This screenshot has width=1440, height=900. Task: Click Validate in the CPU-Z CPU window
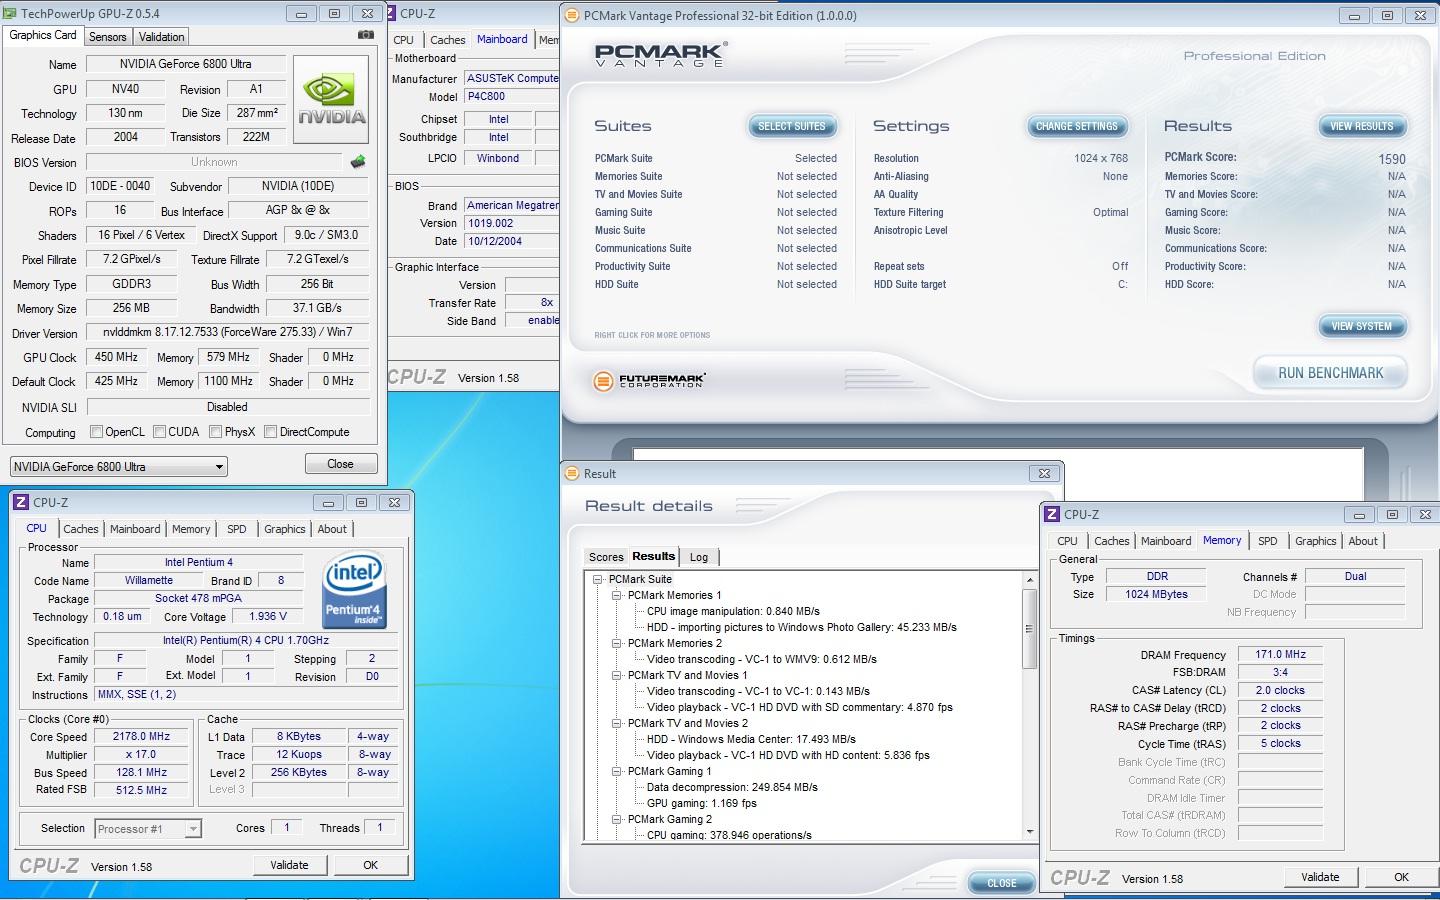pyautogui.click(x=289, y=865)
